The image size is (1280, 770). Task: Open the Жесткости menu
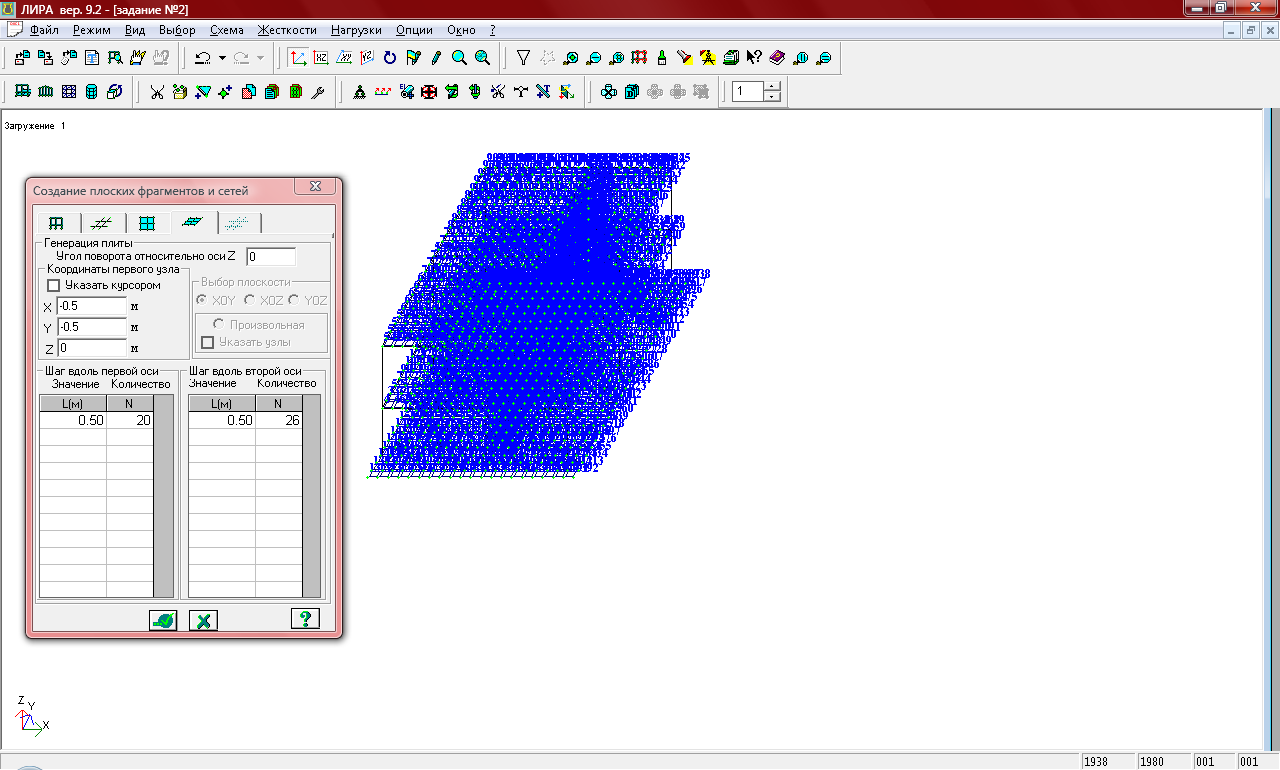pyautogui.click(x=287, y=30)
